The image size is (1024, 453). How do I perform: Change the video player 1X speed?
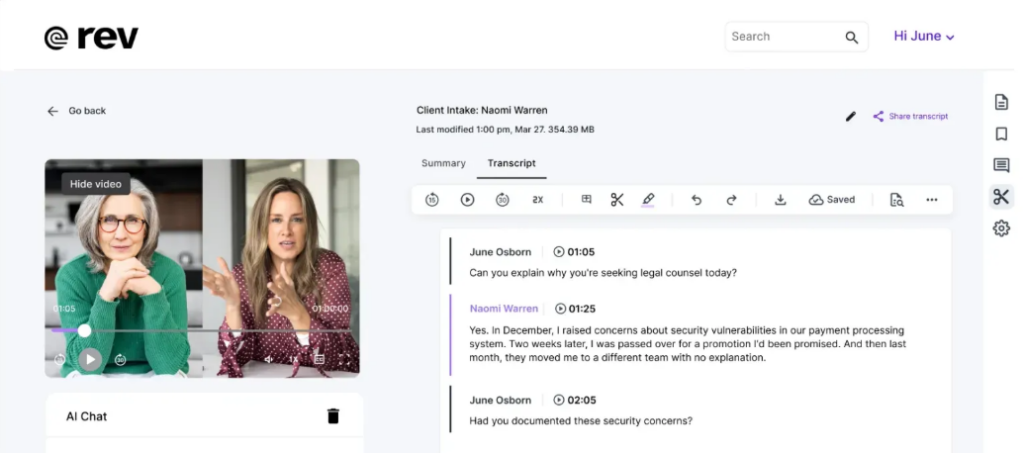coord(294,359)
